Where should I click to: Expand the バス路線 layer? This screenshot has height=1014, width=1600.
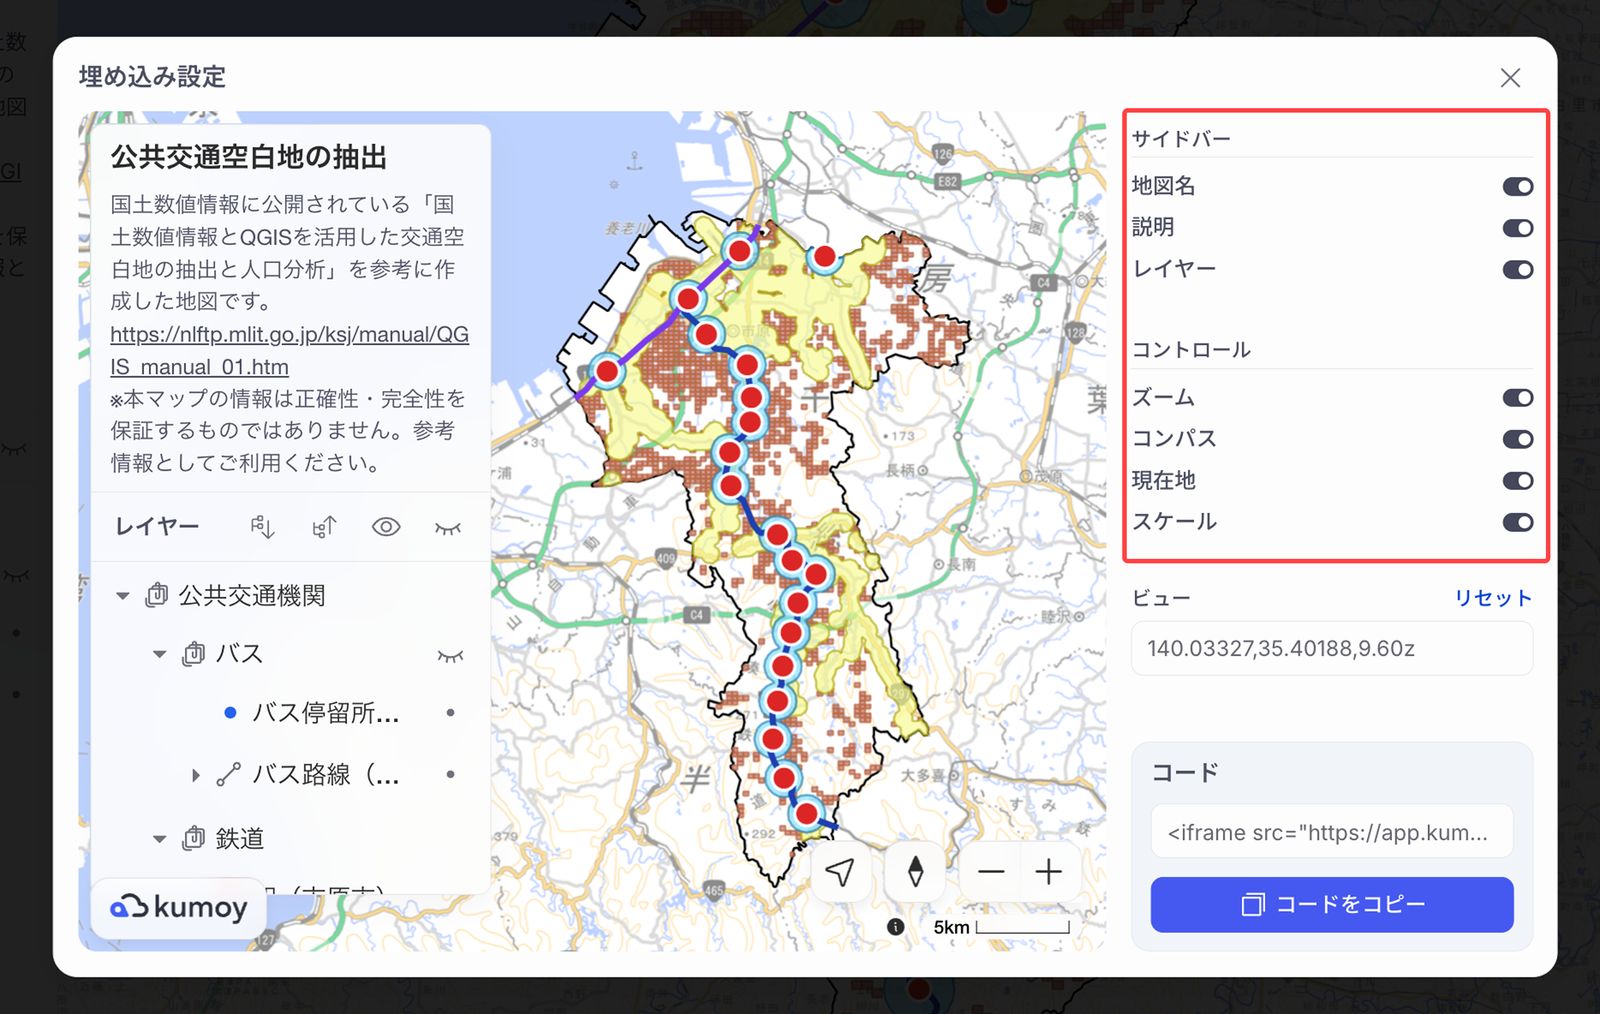tap(195, 774)
